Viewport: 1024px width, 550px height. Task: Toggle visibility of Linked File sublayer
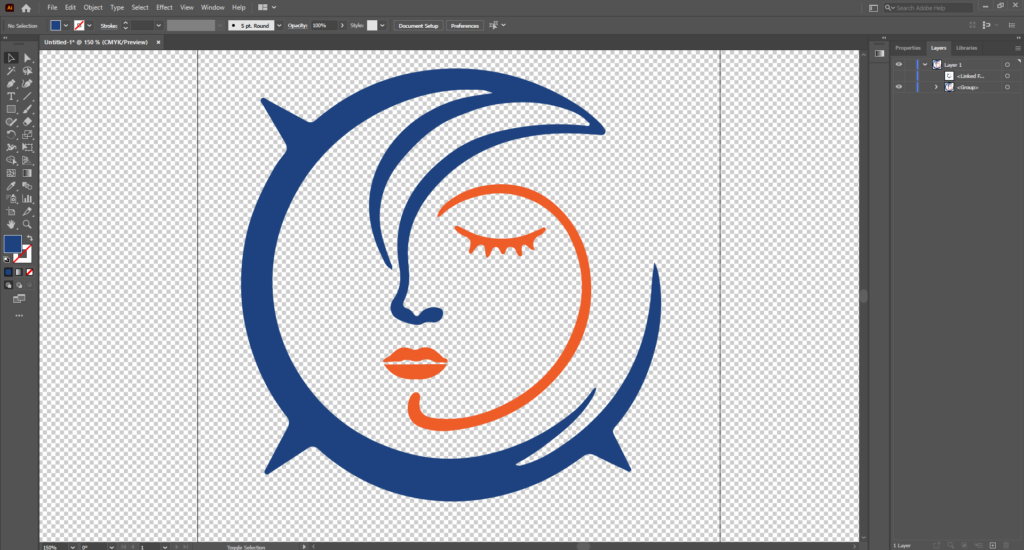tap(899, 76)
